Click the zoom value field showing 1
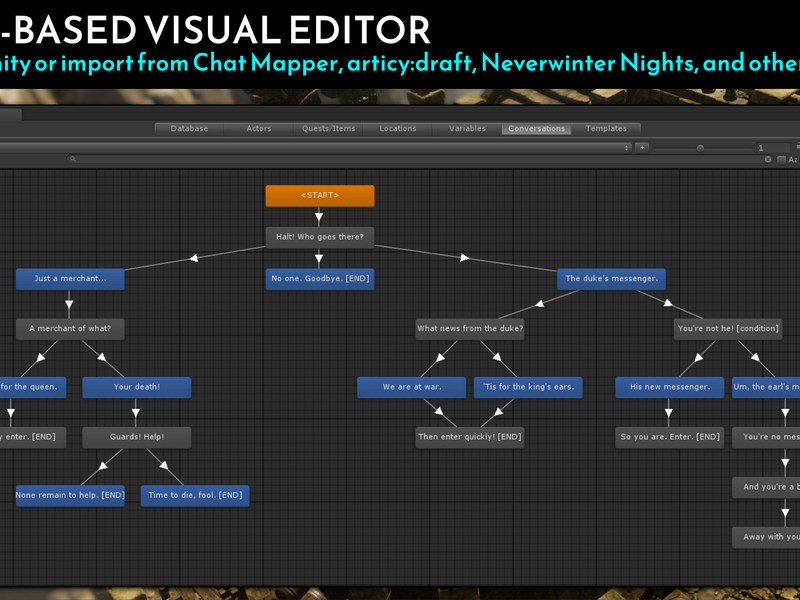 click(x=773, y=148)
